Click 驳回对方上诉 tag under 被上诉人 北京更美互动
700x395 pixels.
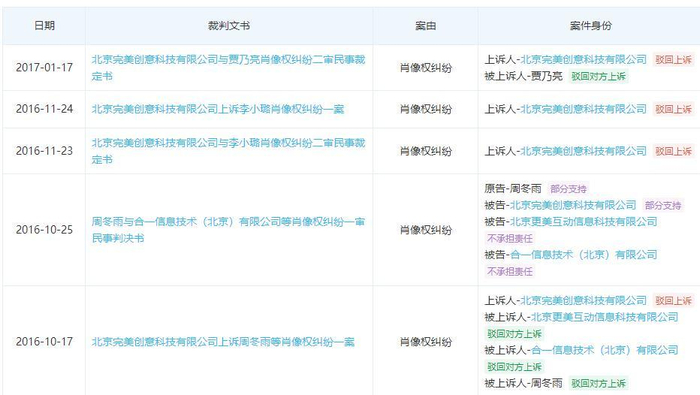[514, 333]
